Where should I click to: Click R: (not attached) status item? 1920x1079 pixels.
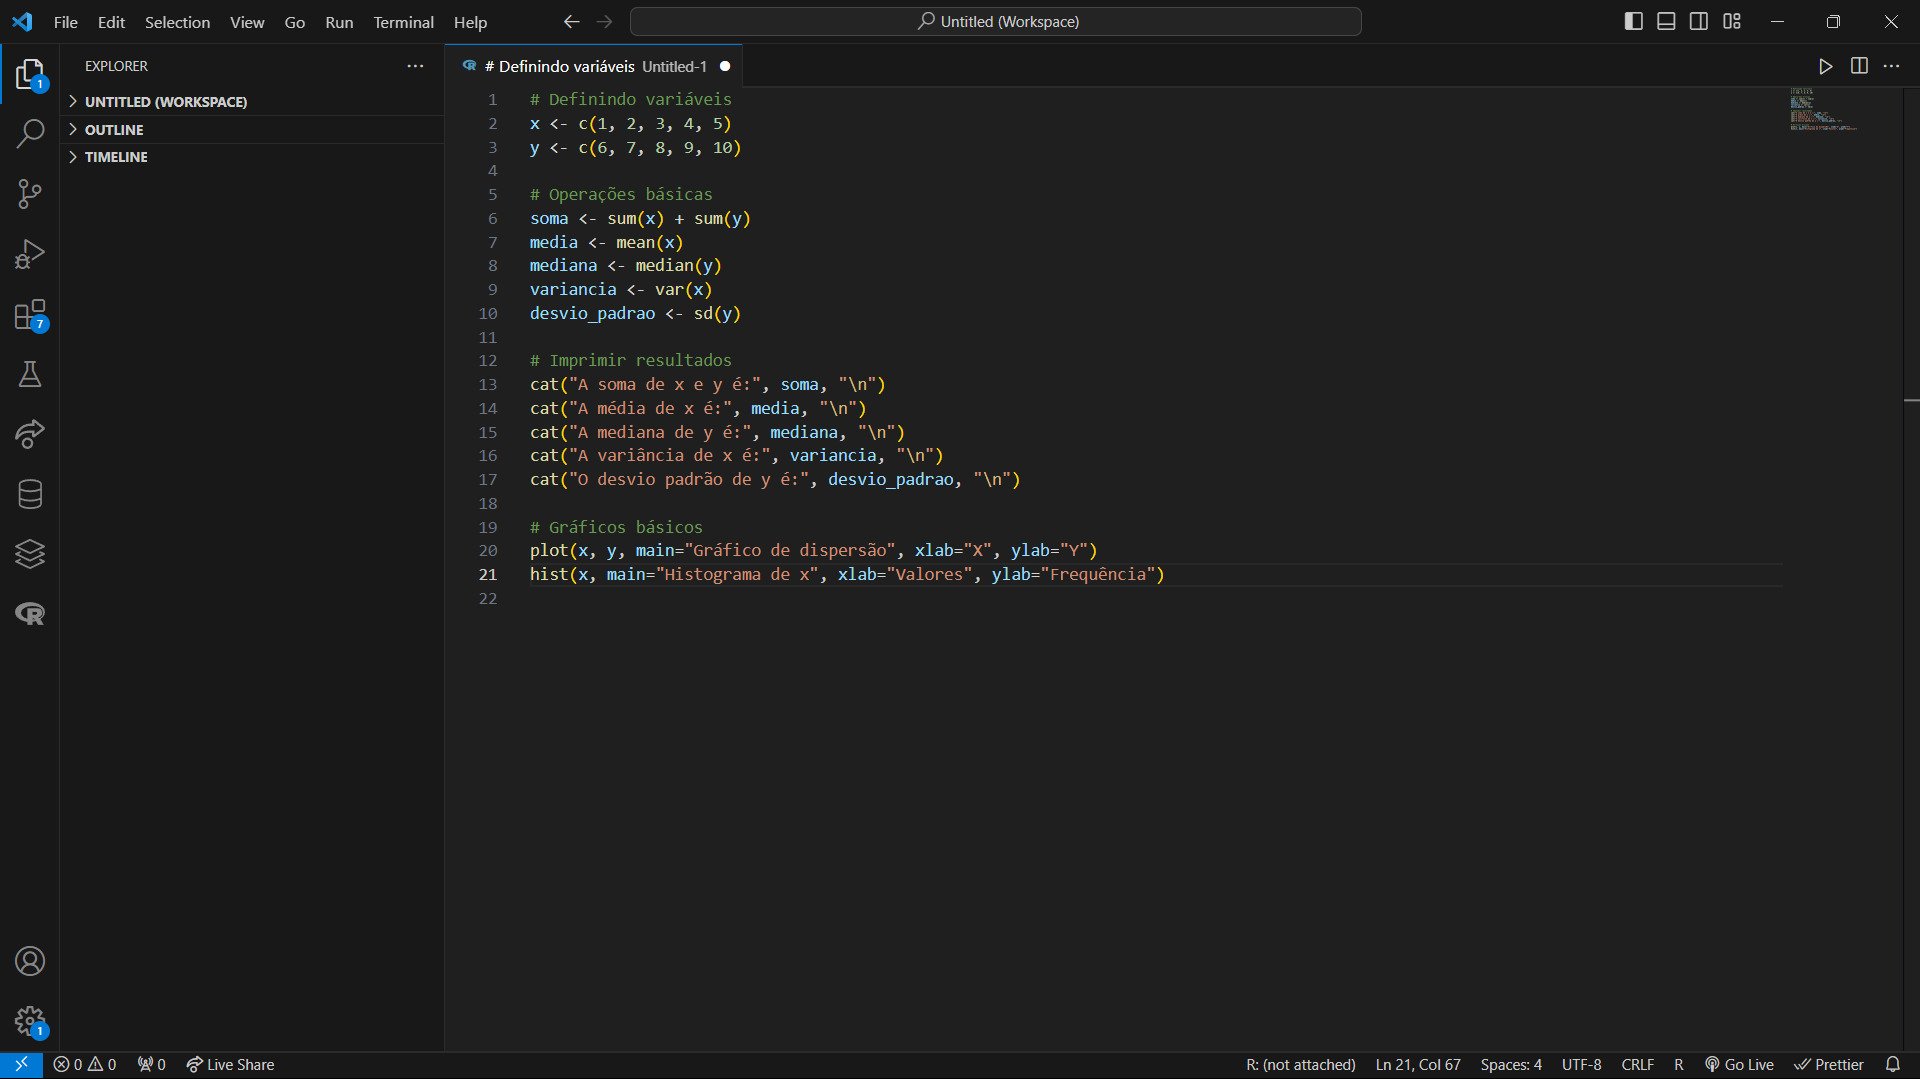pyautogui.click(x=1300, y=1065)
